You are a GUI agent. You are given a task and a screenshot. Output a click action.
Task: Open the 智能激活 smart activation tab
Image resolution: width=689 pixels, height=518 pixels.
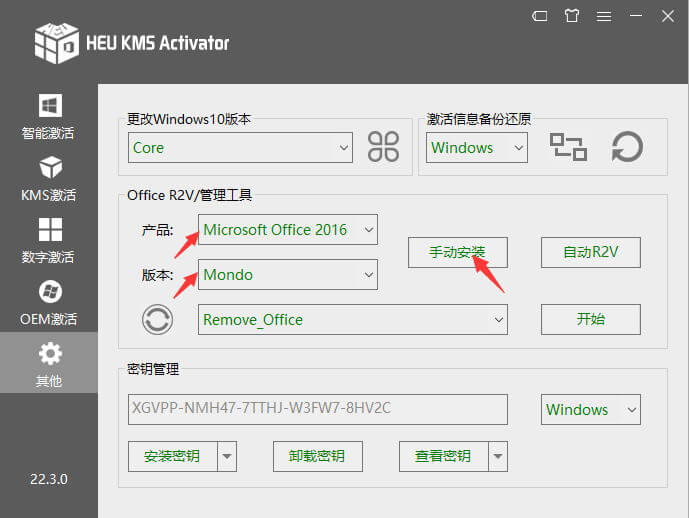point(48,116)
